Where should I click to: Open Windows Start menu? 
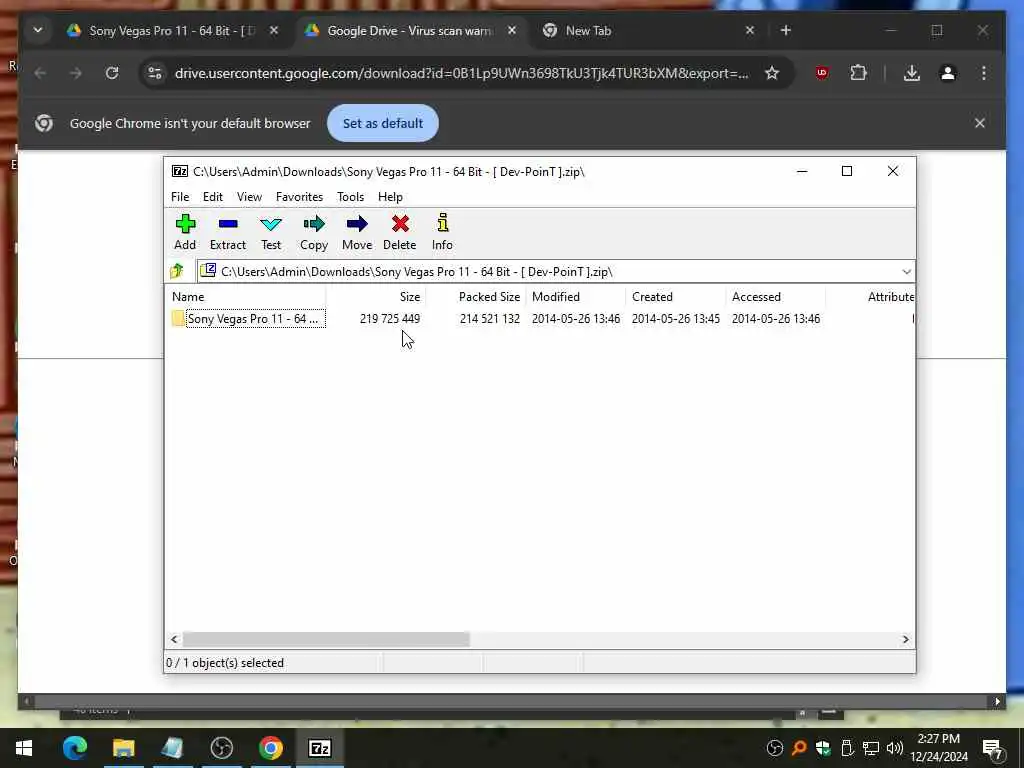[24, 748]
